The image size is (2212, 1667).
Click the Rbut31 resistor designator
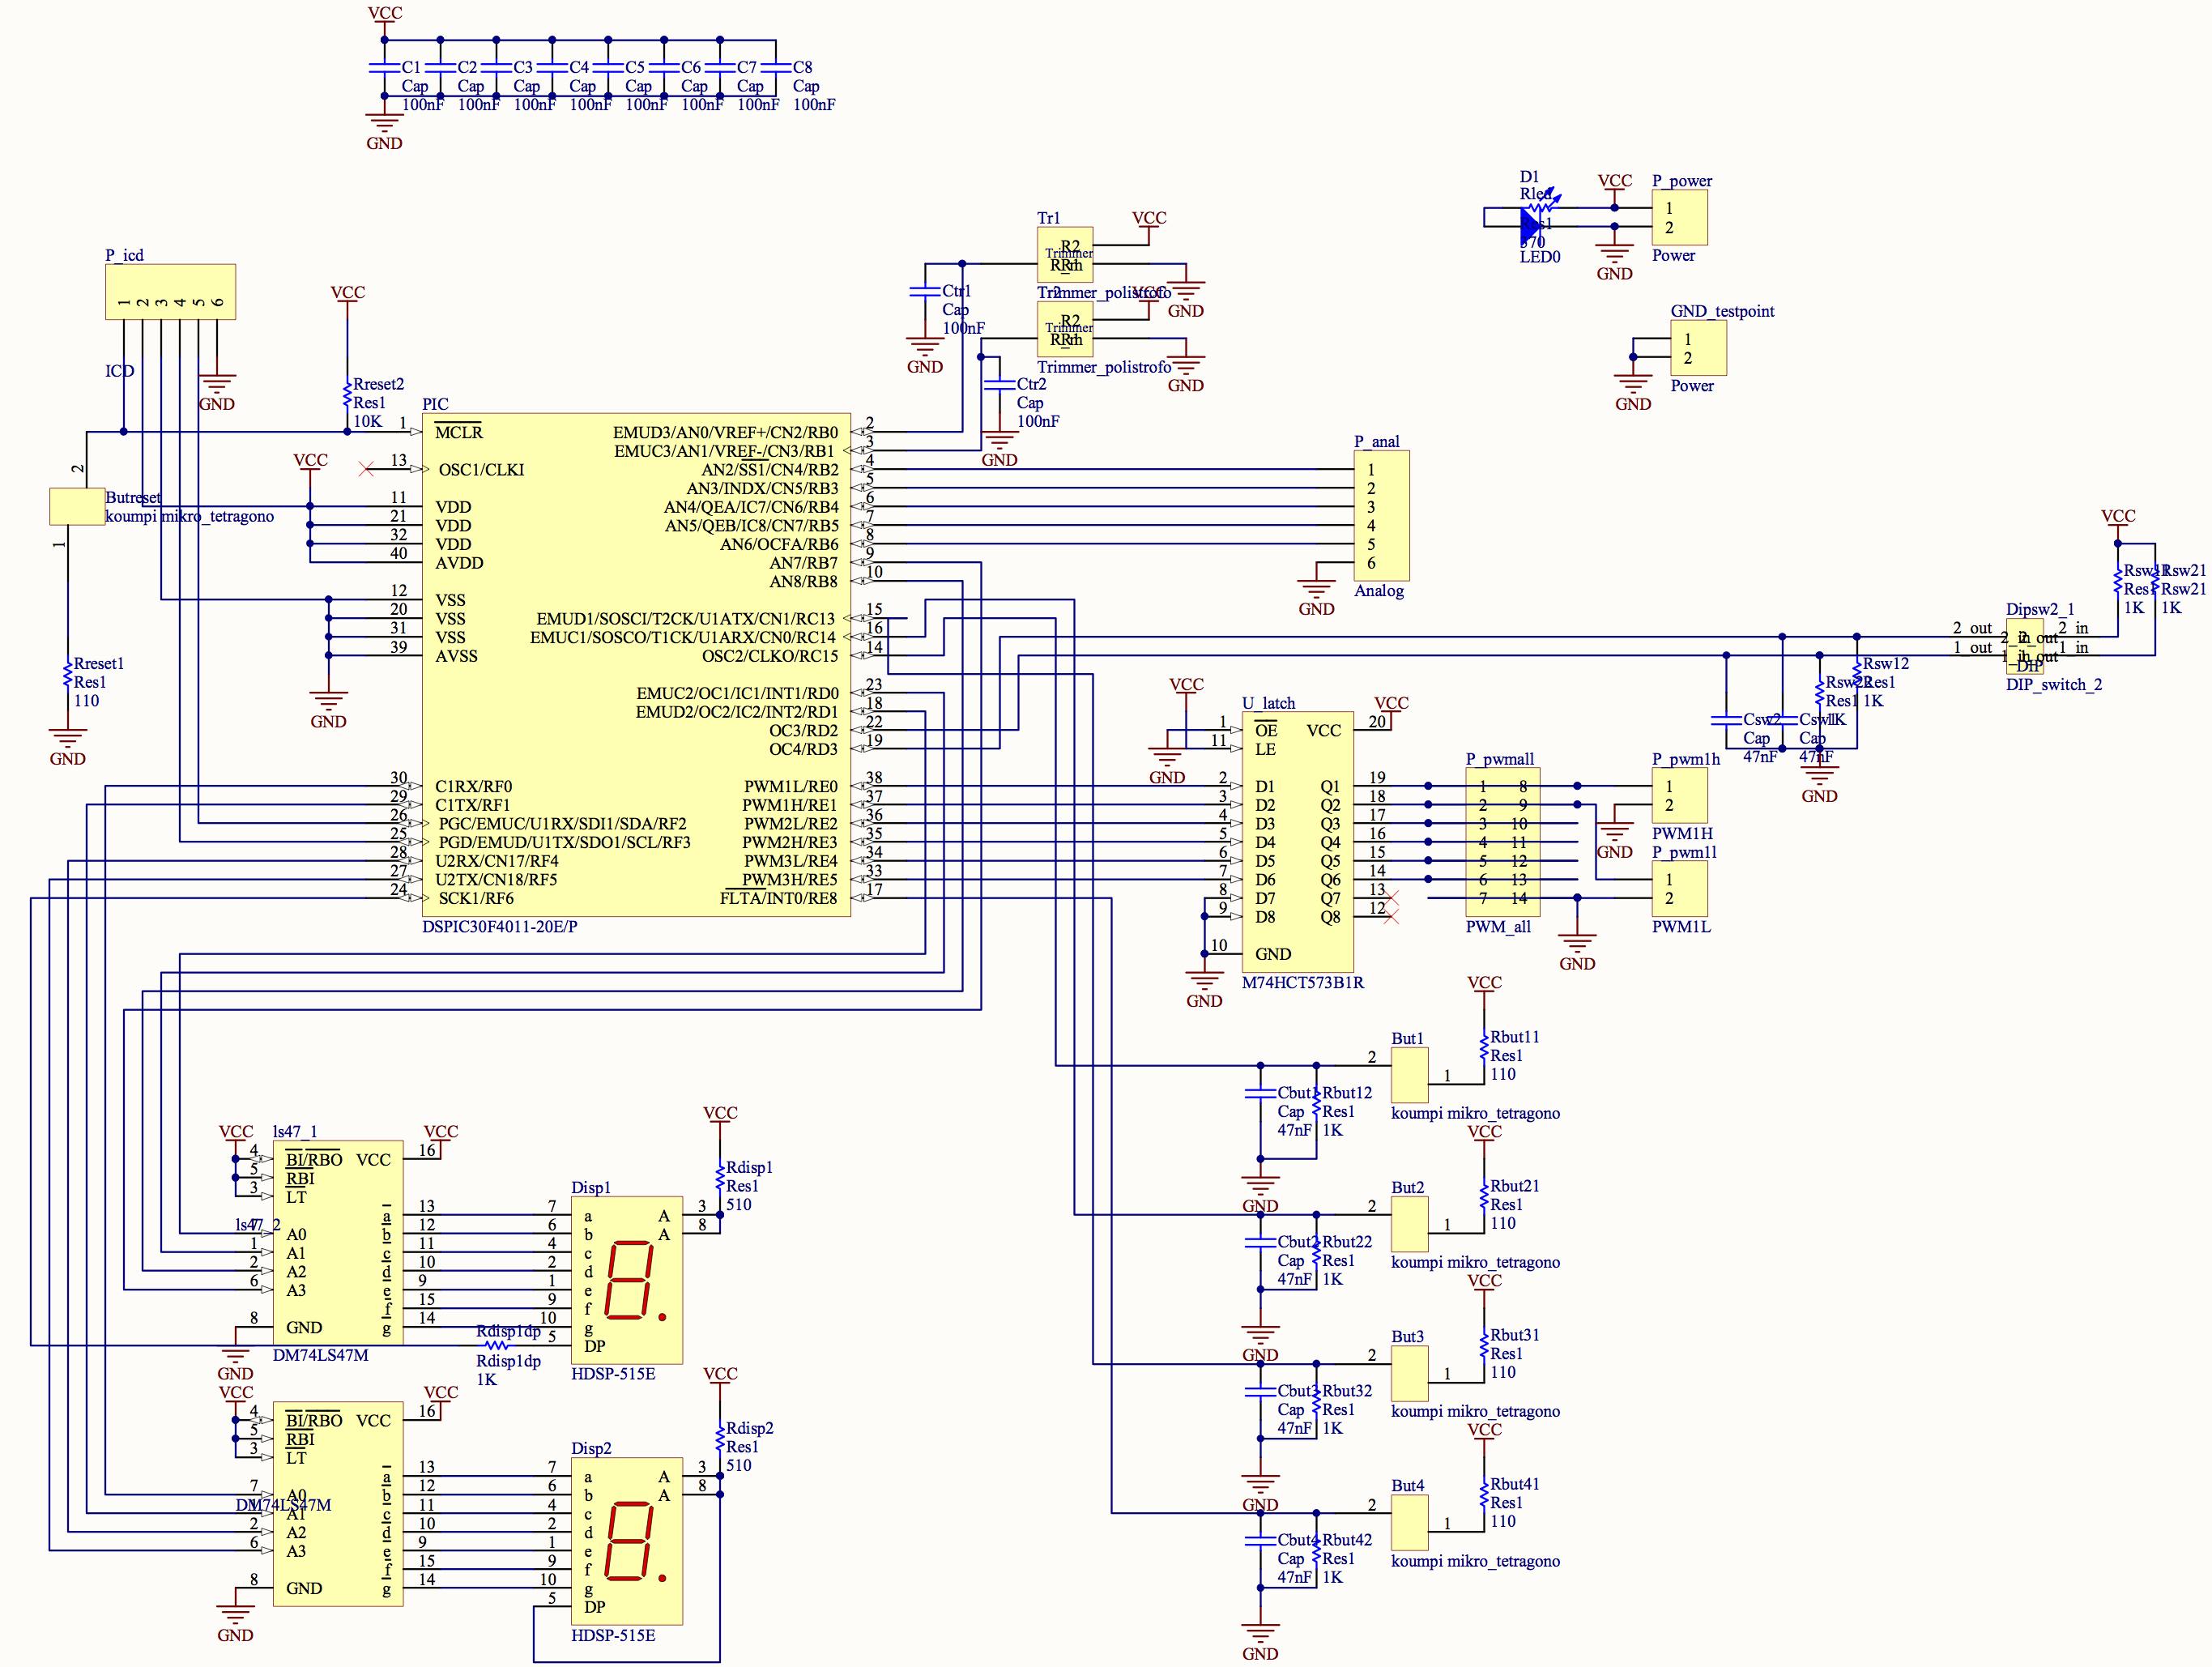(x=1515, y=1336)
